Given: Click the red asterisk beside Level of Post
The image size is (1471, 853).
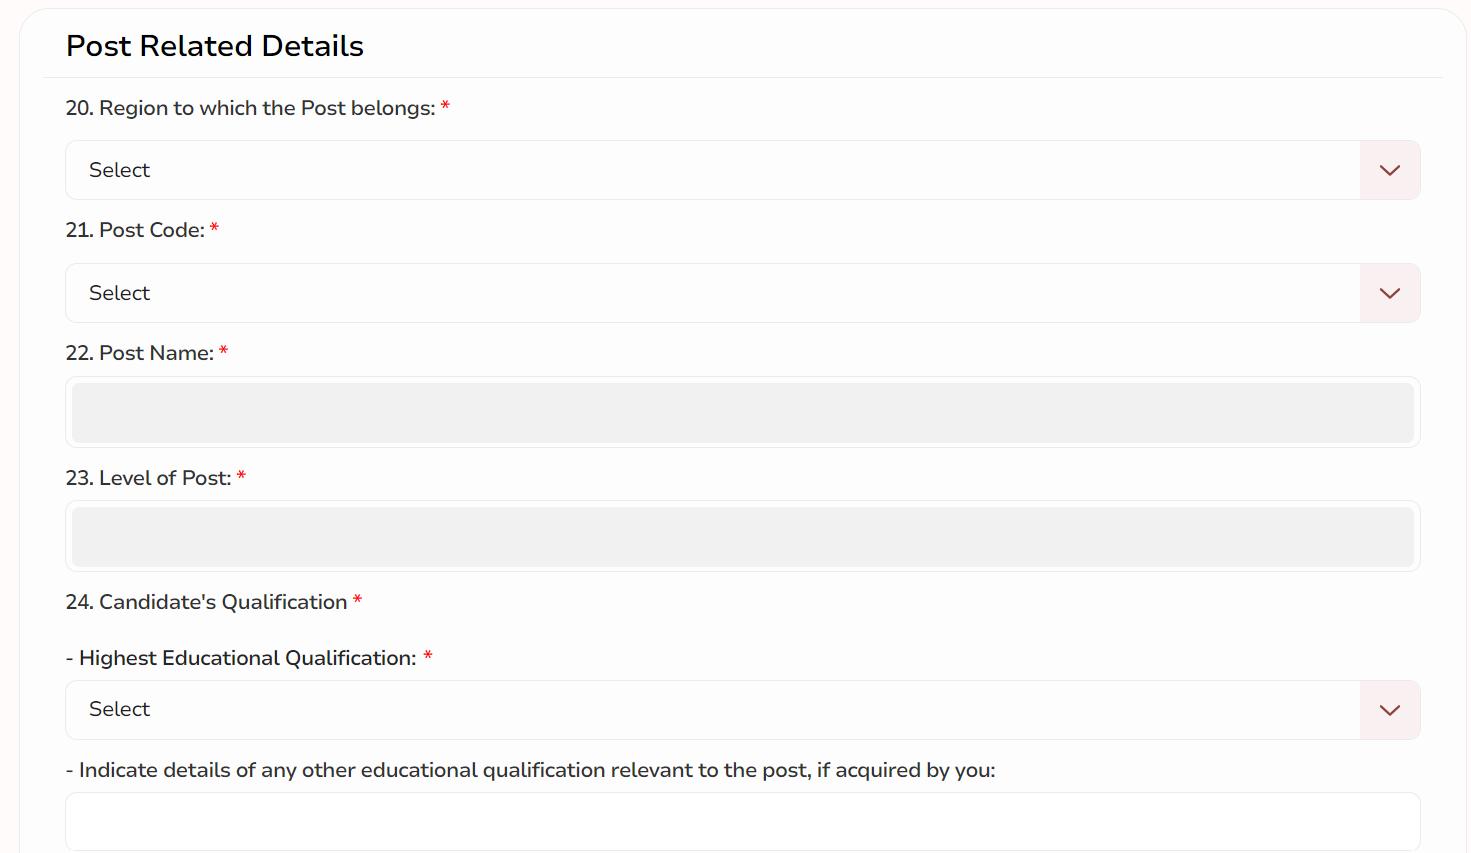Looking at the screenshot, I should (241, 477).
